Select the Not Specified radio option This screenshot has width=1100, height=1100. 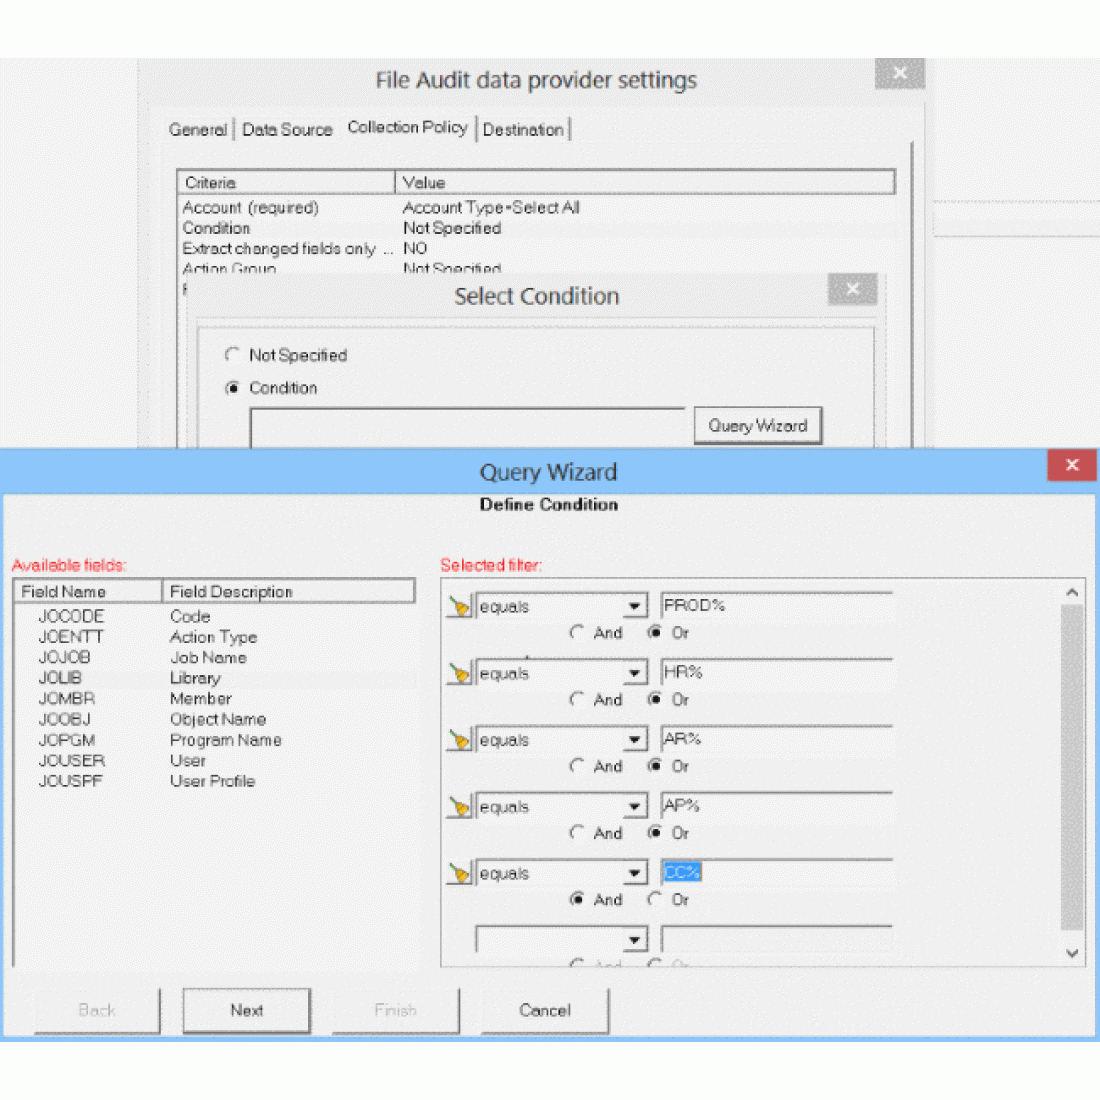(x=233, y=355)
